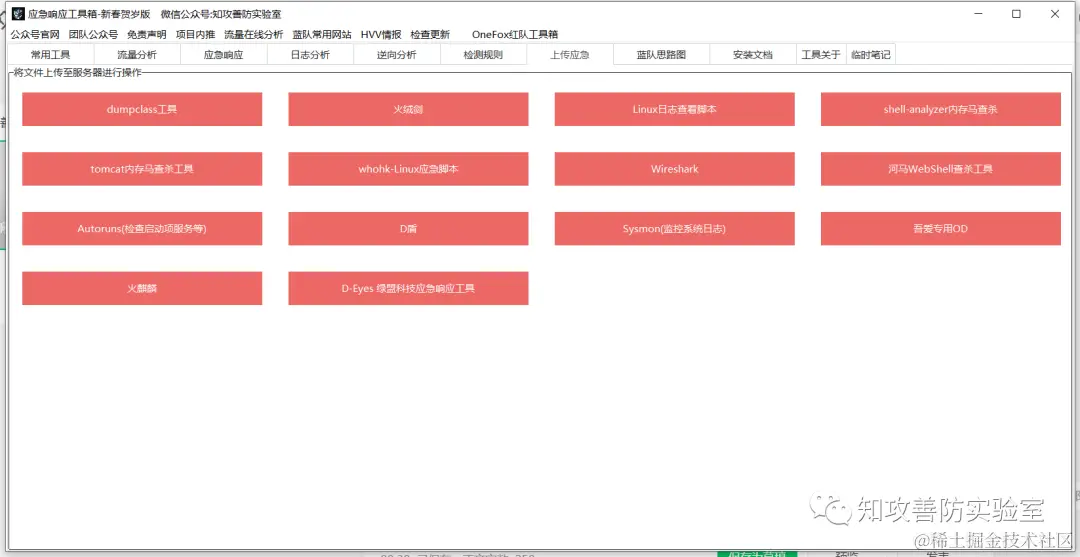Launch Sysmon(监控系统日志) button
This screenshot has width=1080, height=557.
tap(674, 229)
